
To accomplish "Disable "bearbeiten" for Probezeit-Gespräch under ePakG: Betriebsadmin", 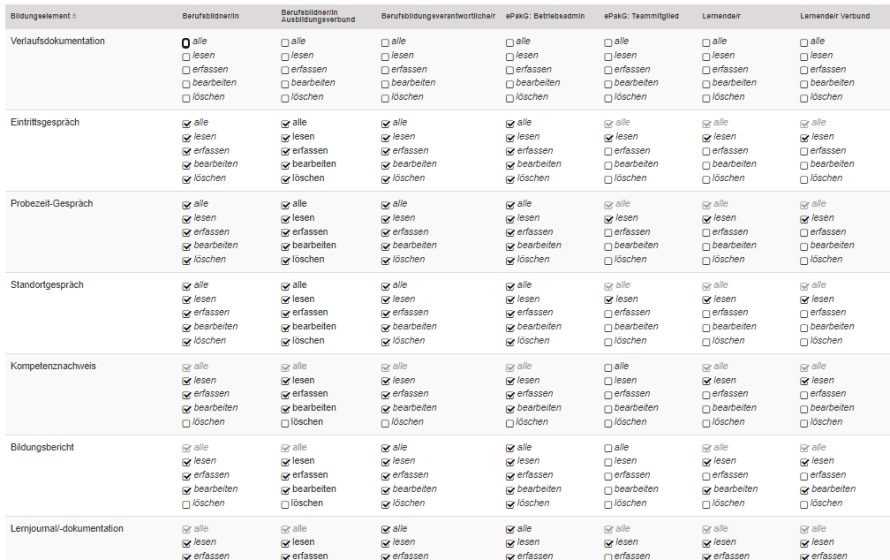I will [511, 247].
